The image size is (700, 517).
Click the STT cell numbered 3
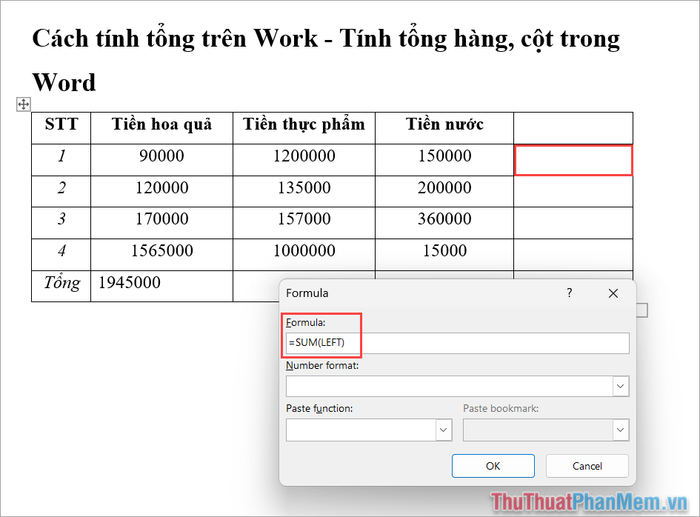coord(61,223)
